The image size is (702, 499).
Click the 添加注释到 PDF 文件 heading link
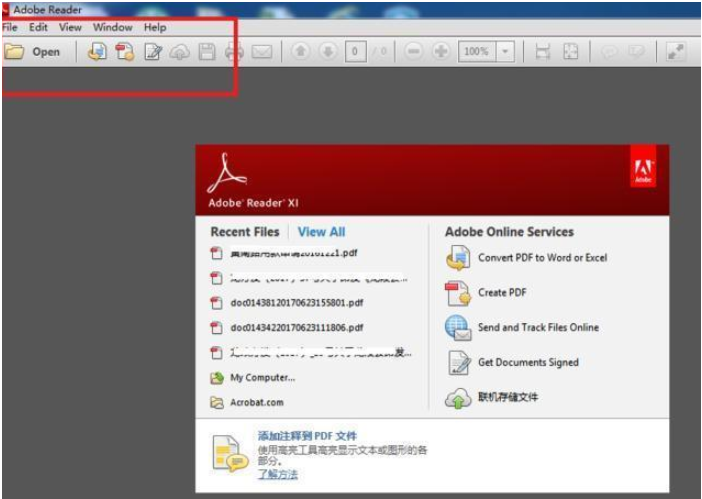tap(307, 436)
